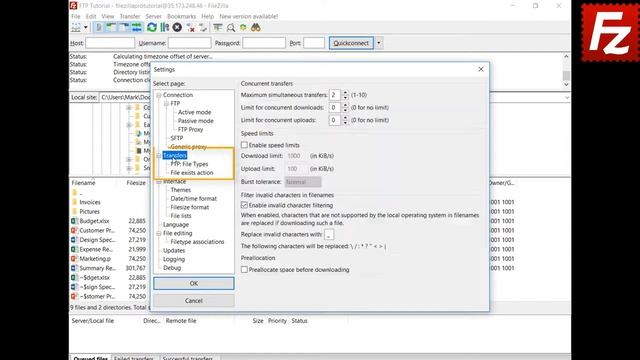Toggle message log display icon
Screen dimensions: 640x360
pos(98,27)
